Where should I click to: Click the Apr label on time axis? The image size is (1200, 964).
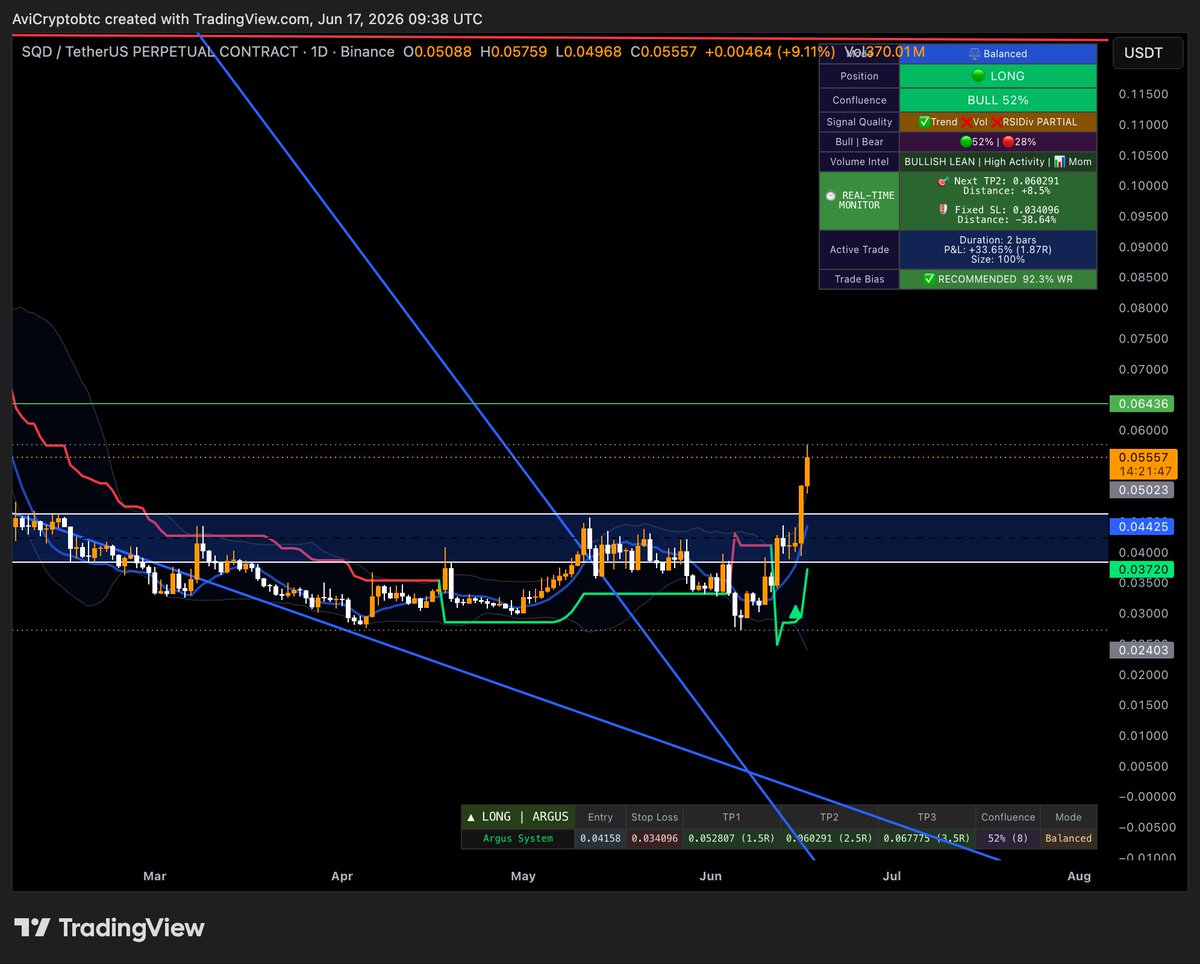342,876
